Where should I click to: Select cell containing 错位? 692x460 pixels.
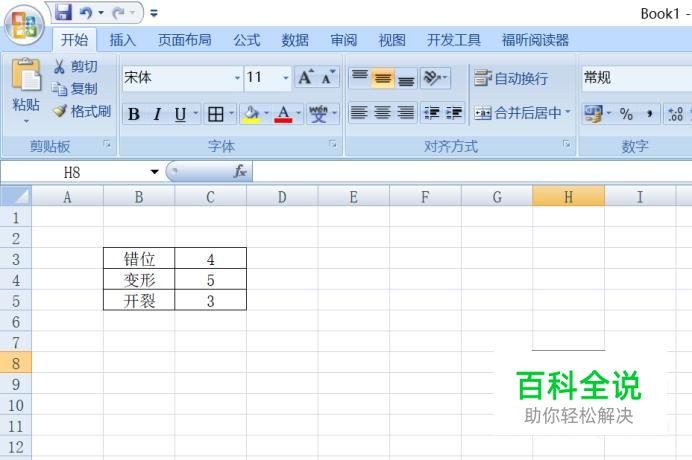pyautogui.click(x=139, y=259)
